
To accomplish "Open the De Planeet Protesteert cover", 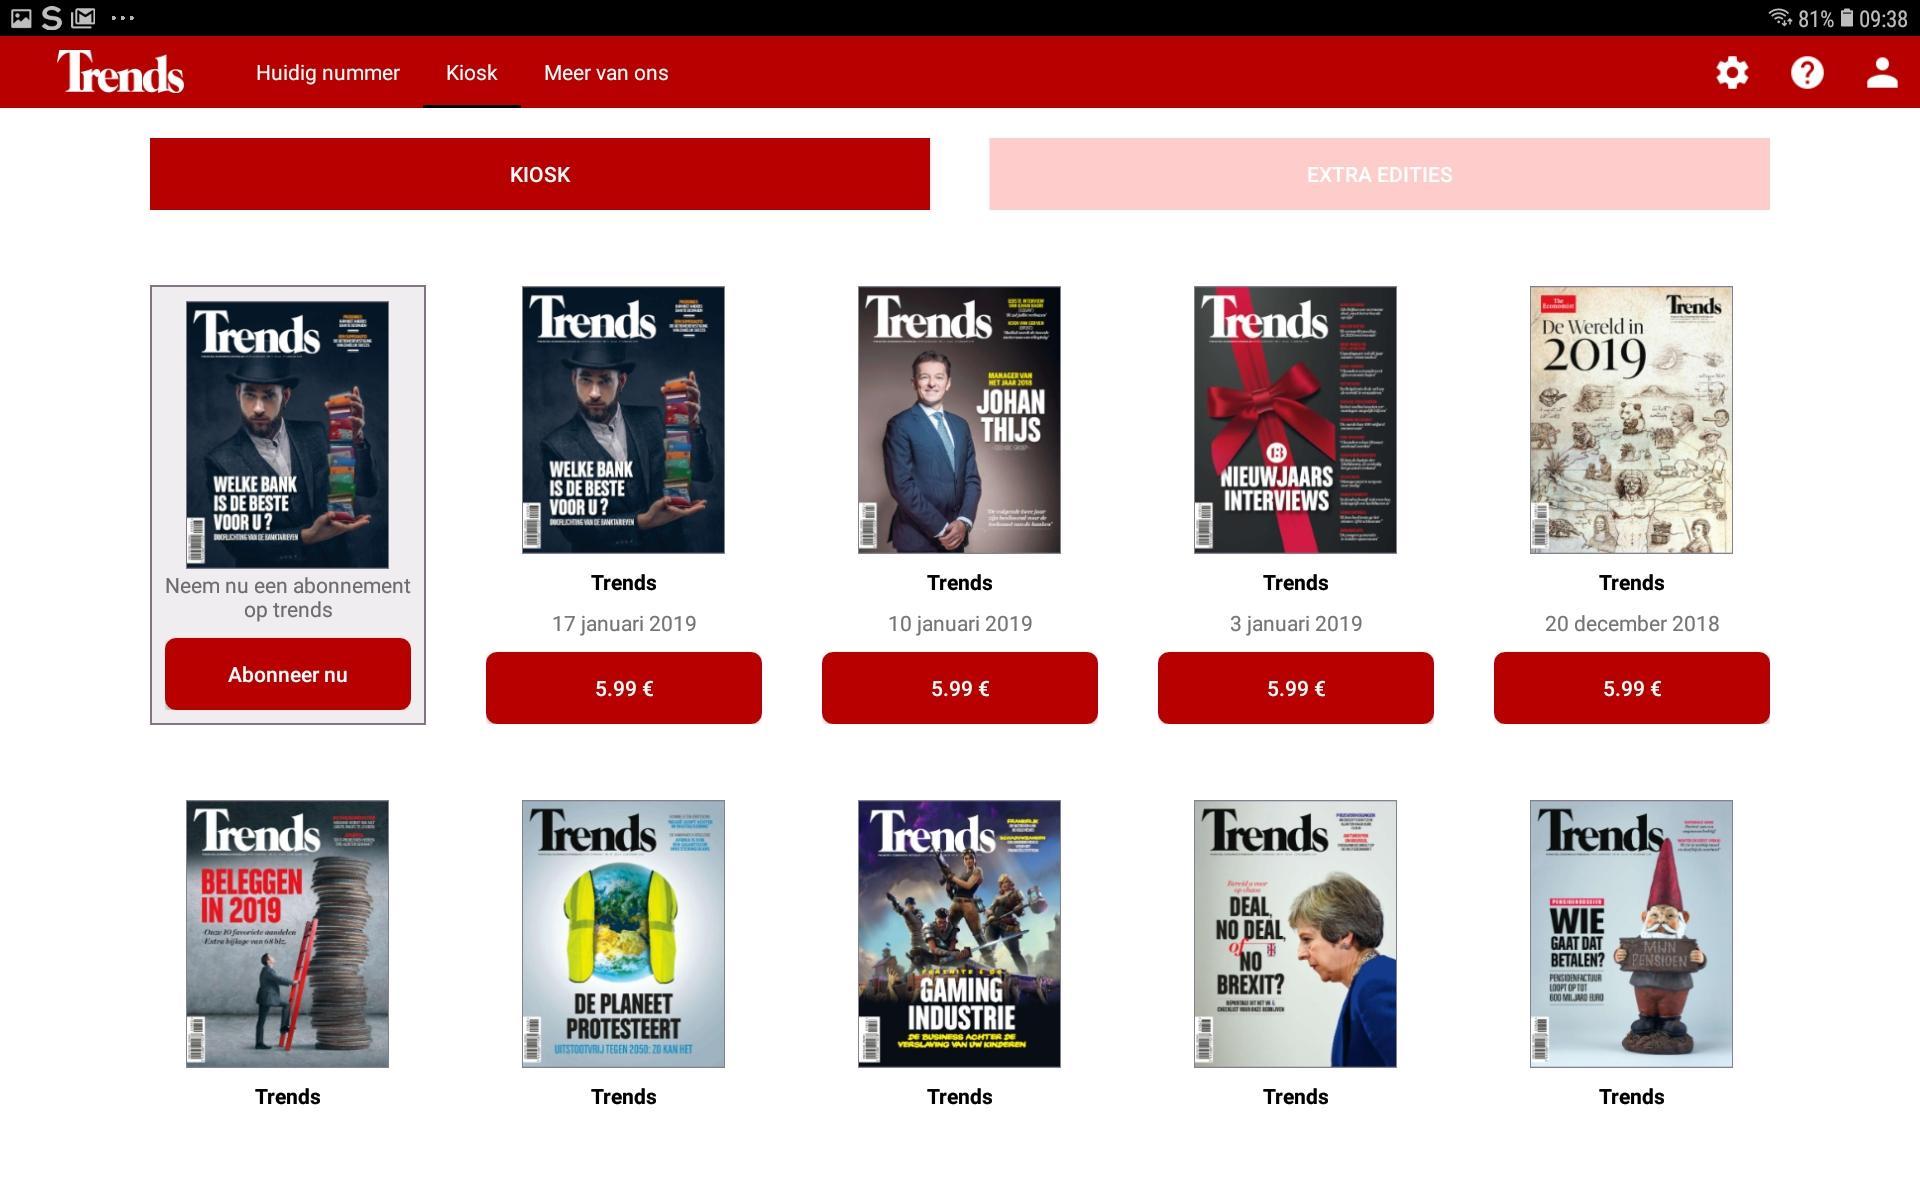I will click(x=624, y=934).
